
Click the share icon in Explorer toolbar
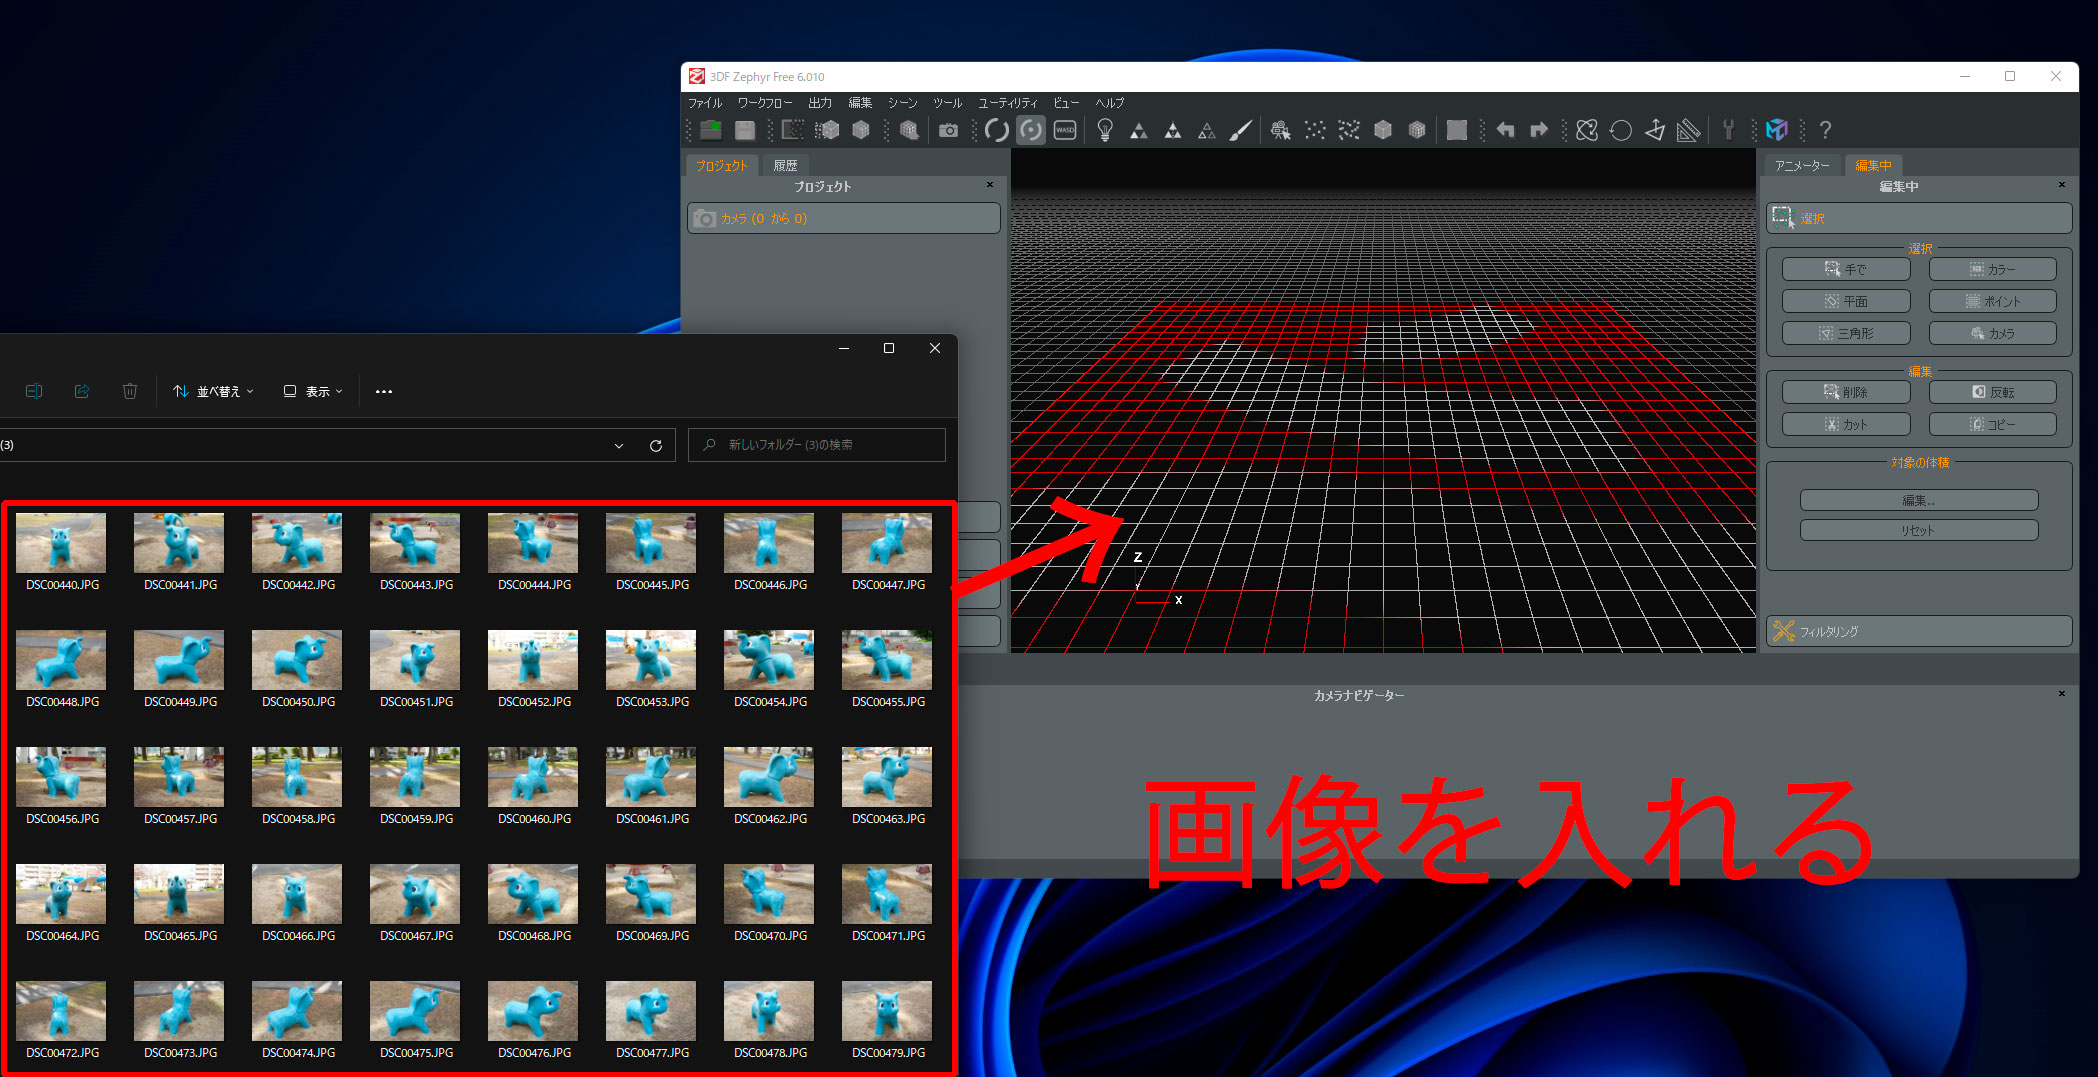pyautogui.click(x=82, y=391)
